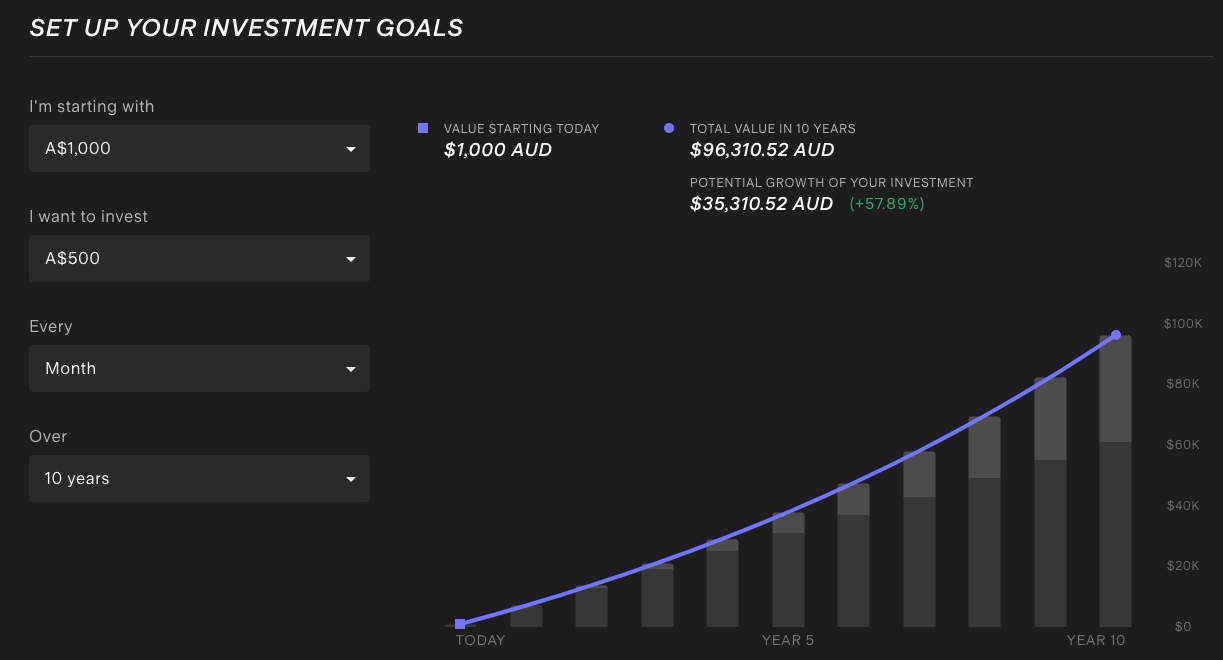The height and width of the screenshot is (660, 1223).
Task: Open the duration dropdown set to 10 years
Action: click(x=199, y=478)
